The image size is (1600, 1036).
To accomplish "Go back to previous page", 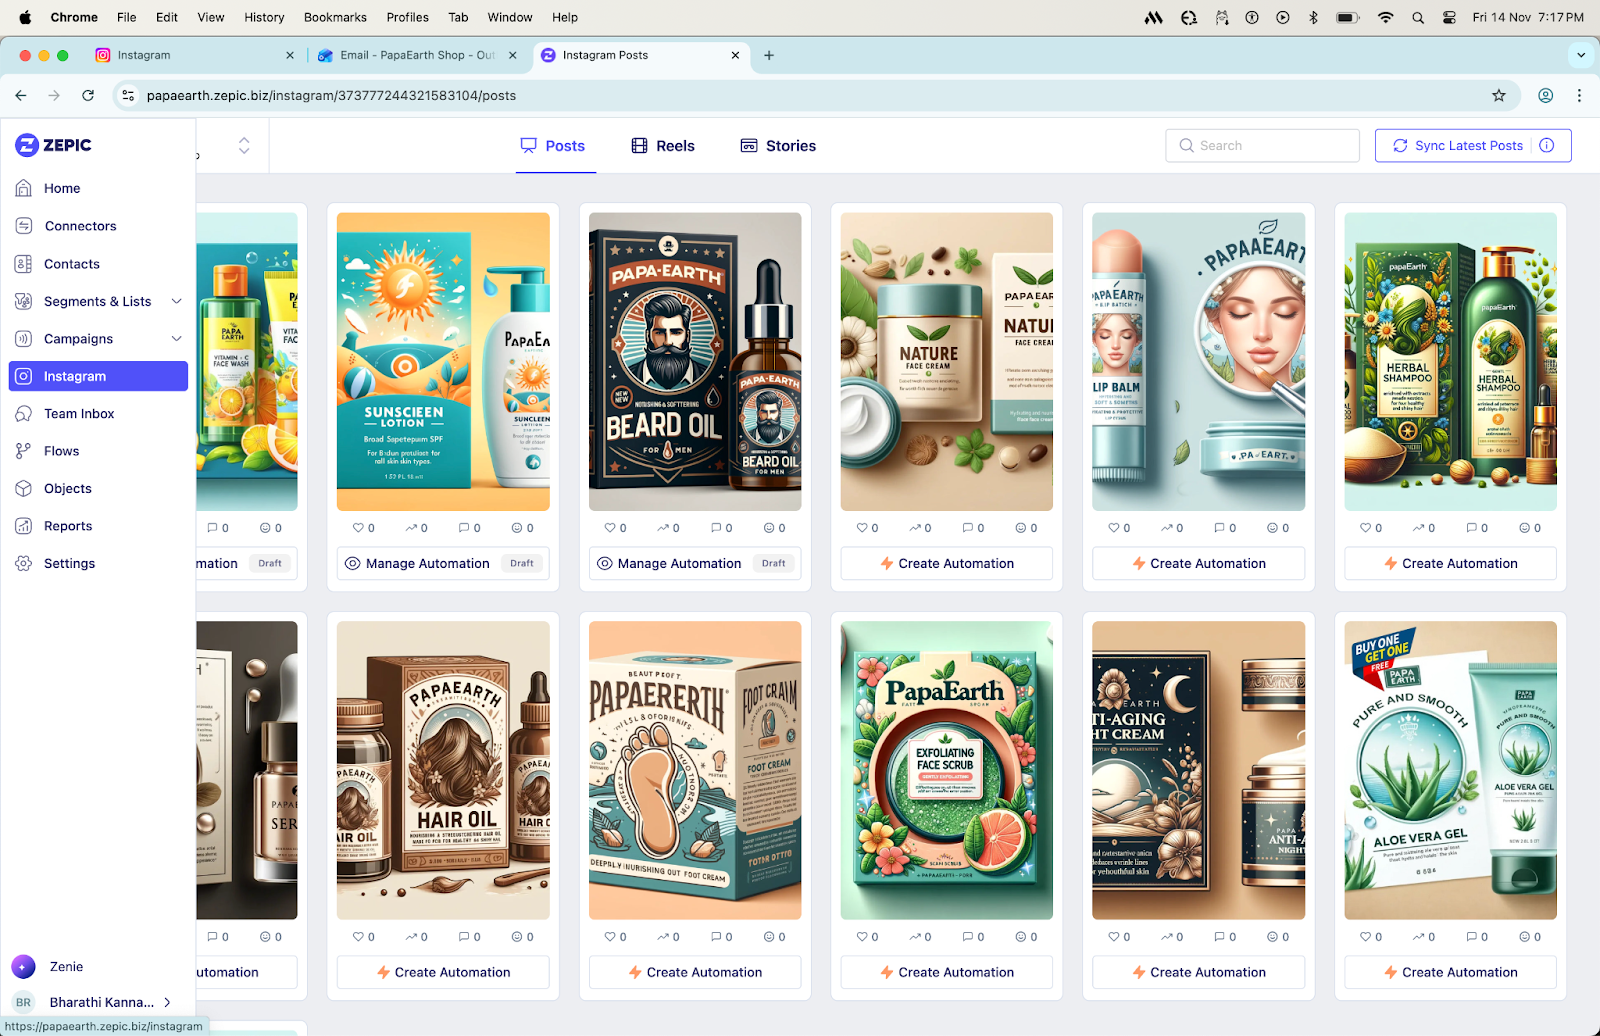I will click(21, 95).
